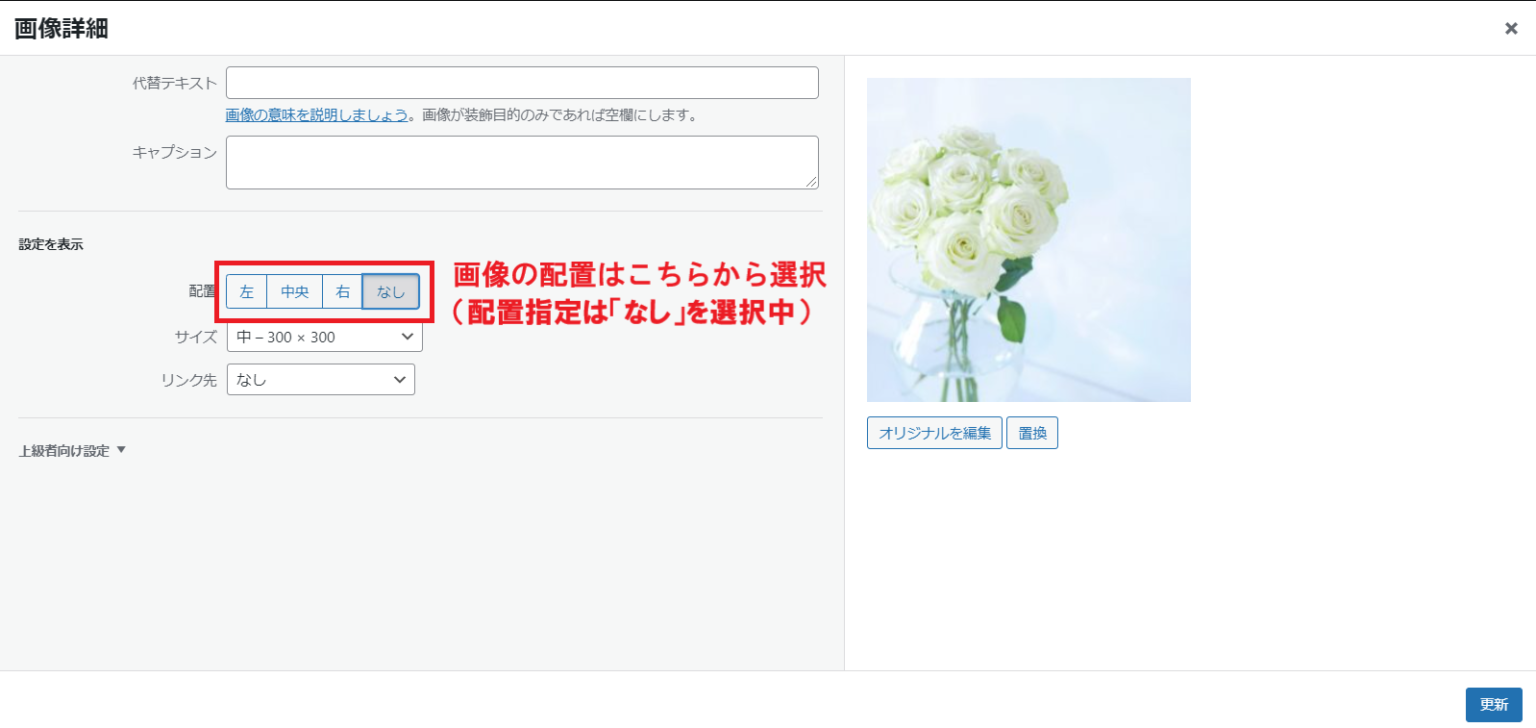The width and height of the screenshot is (1536, 728).
Task: Click the 代替テキスト input field
Action: coord(522,83)
